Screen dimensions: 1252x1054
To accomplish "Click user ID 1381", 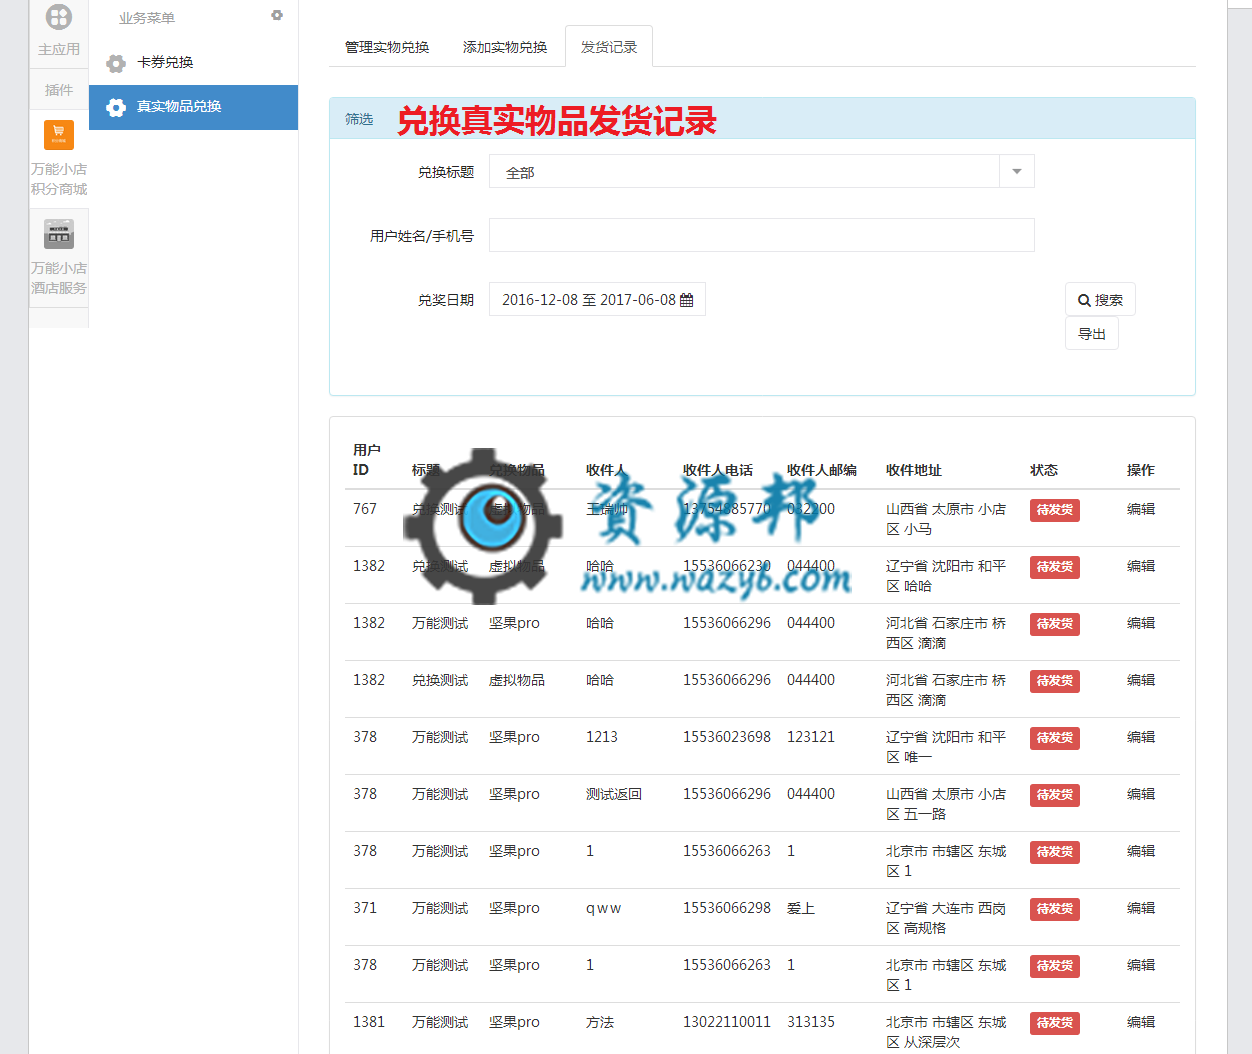I will 369,1022.
